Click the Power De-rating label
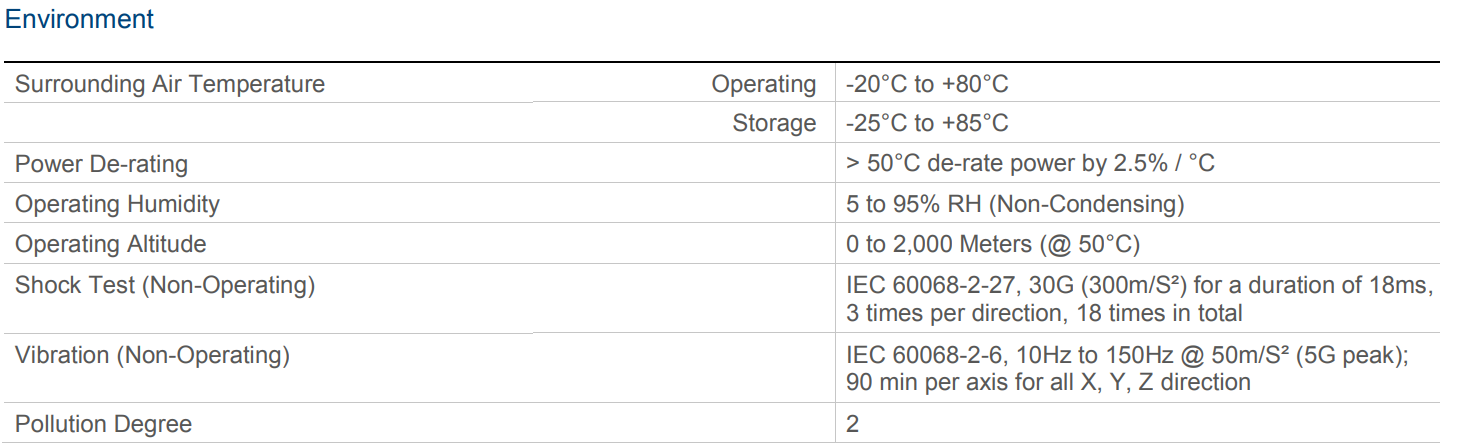This screenshot has height=447, width=1459. click(101, 164)
